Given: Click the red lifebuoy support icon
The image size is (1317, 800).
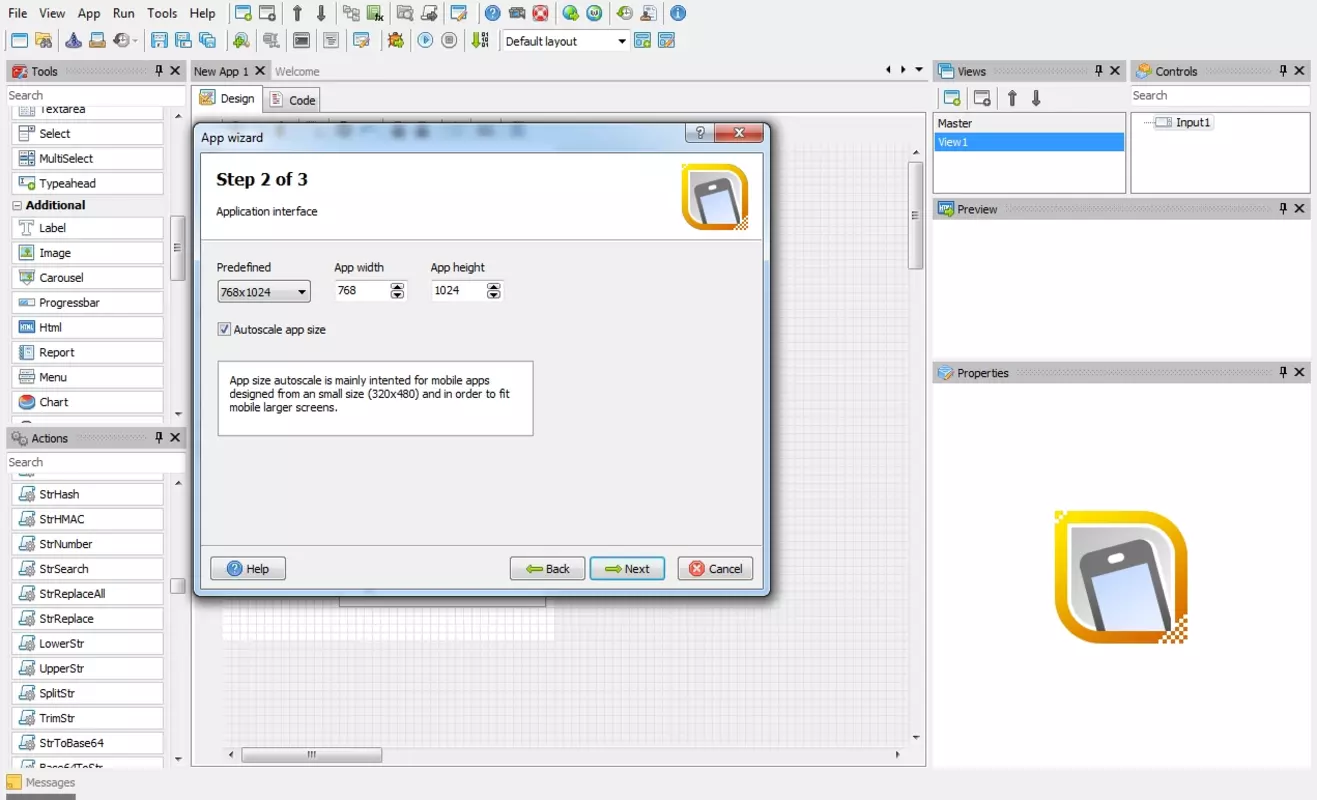Looking at the screenshot, I should (x=540, y=13).
